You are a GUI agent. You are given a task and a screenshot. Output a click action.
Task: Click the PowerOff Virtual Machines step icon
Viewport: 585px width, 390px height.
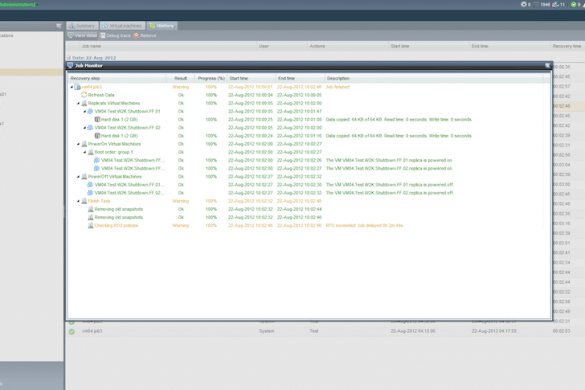(84, 177)
